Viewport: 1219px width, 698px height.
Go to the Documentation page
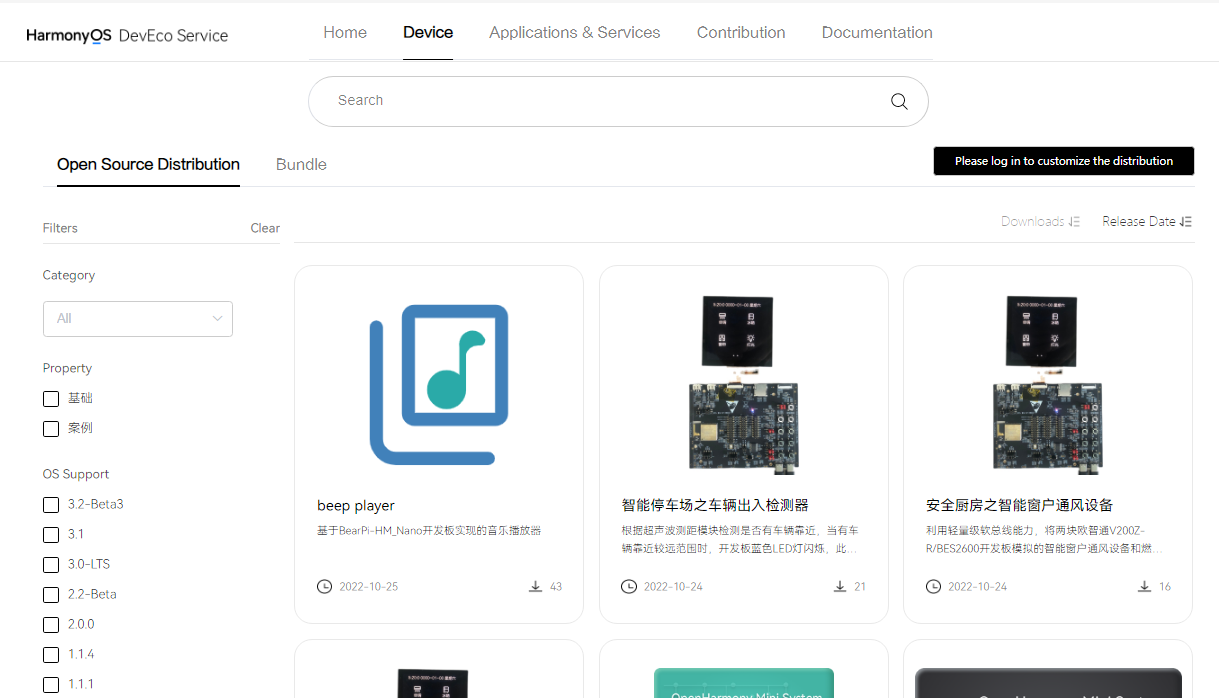pos(877,33)
